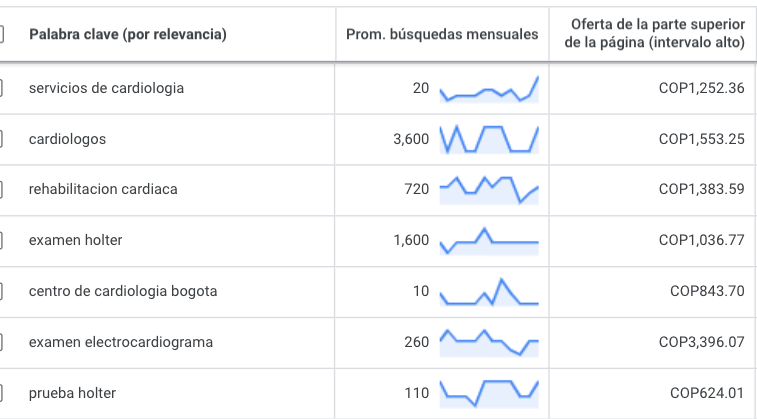View examen holter monthly trend chart
The width and height of the screenshot is (757, 419).
click(x=489, y=241)
